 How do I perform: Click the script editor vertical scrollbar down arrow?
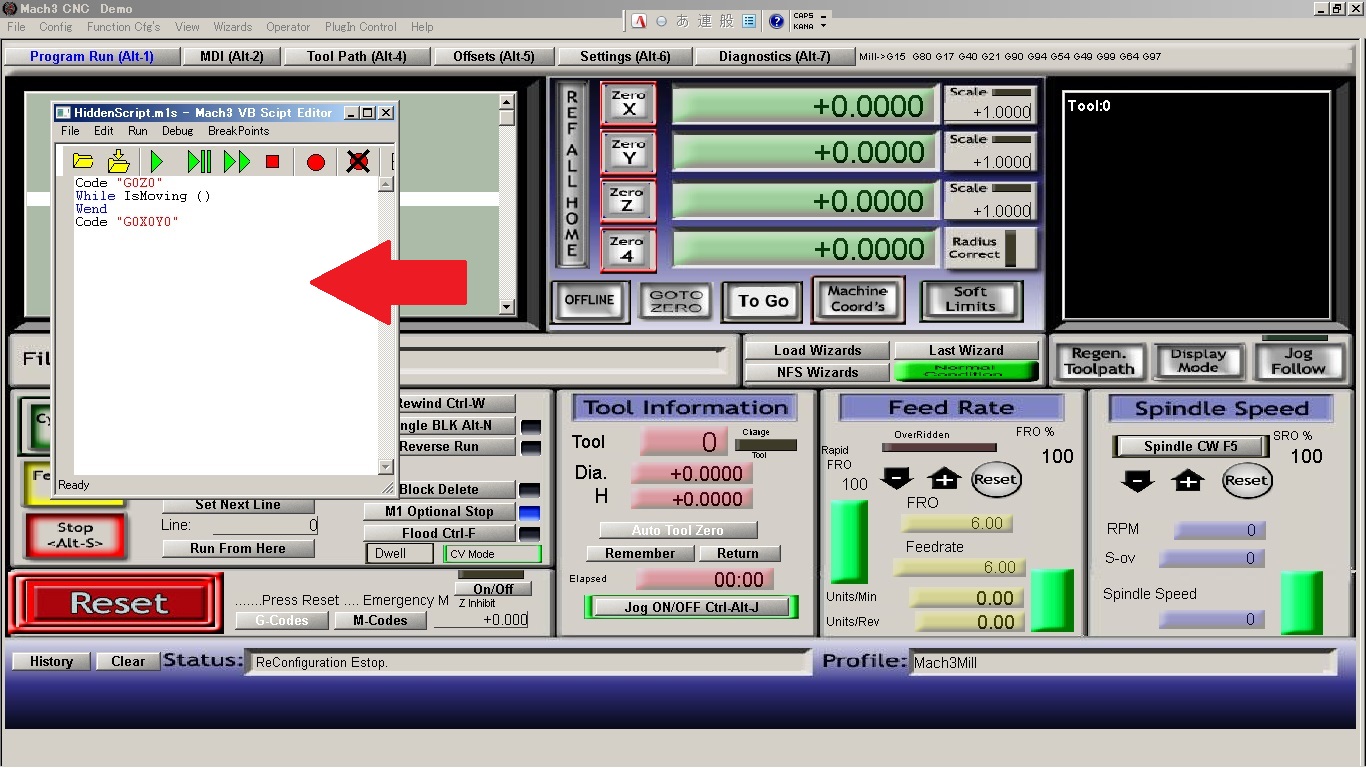[386, 467]
